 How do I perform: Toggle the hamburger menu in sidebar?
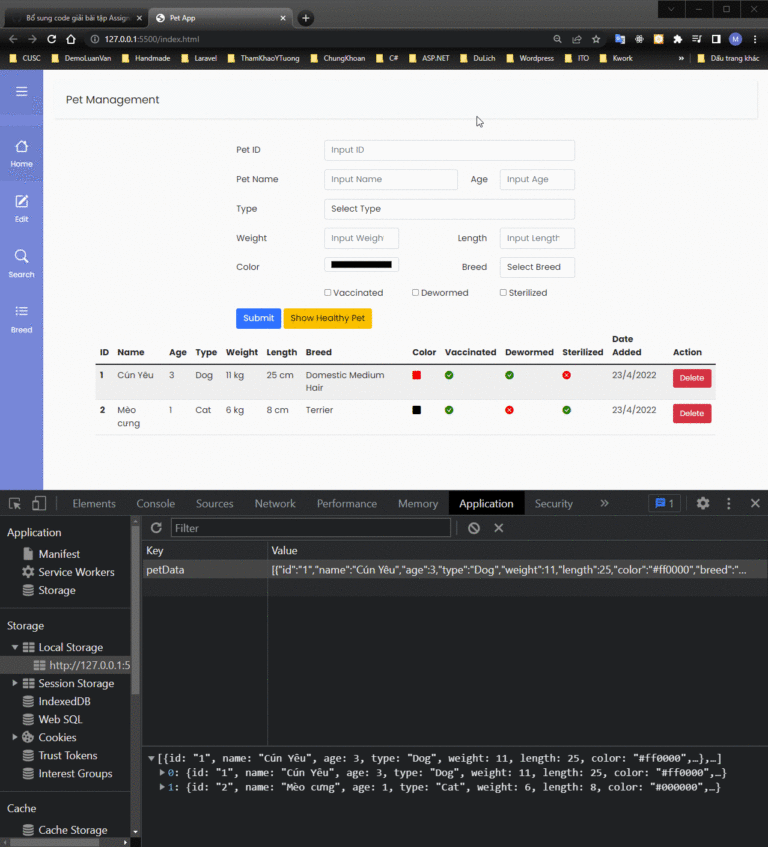[21, 92]
